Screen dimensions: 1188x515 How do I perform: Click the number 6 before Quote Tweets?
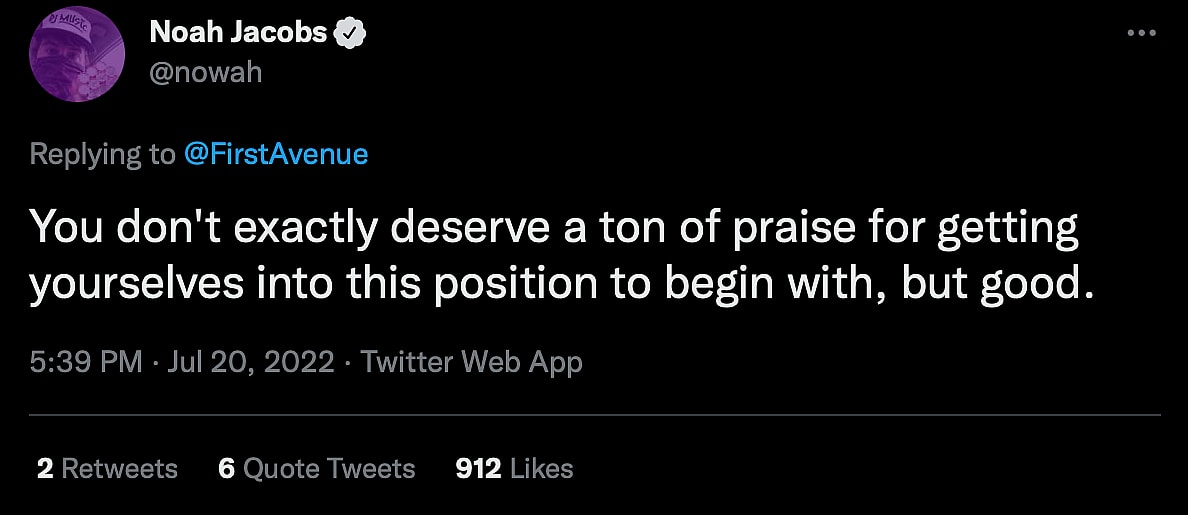(226, 468)
